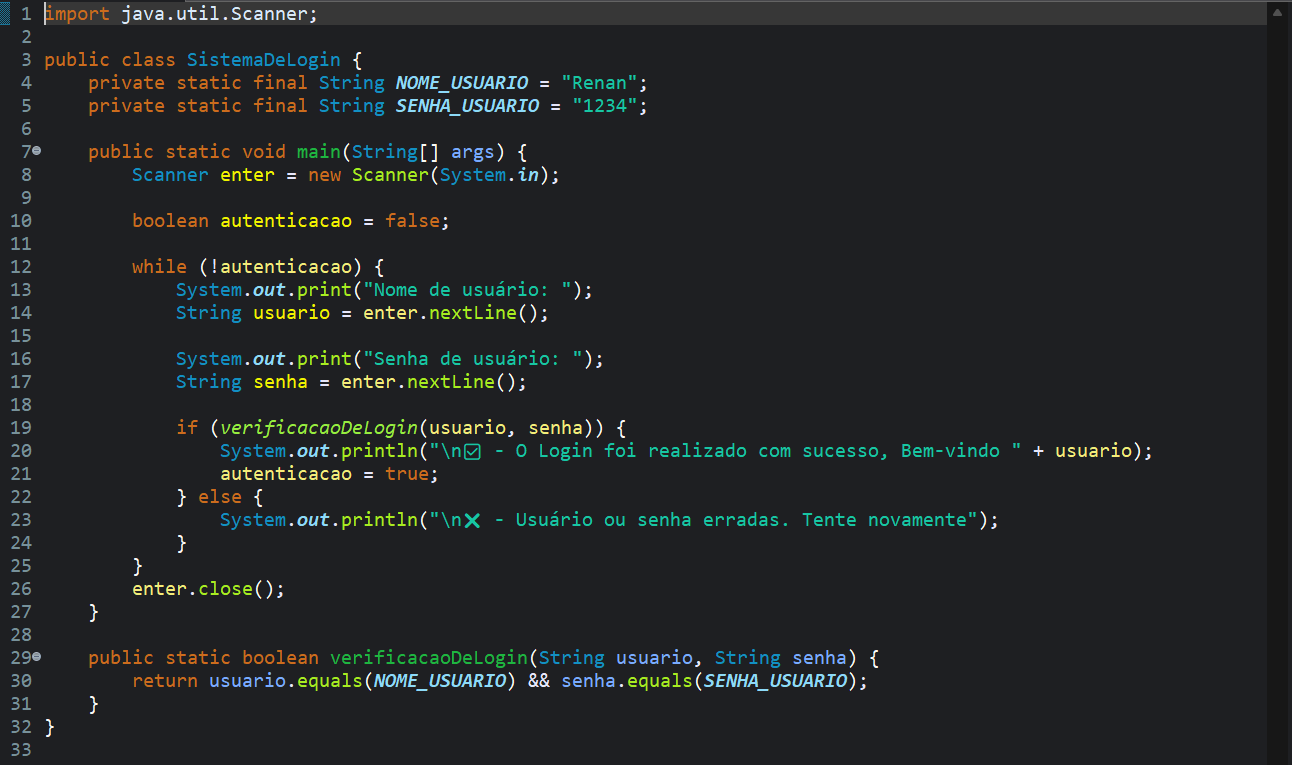
Task: Collapse the SistemaDeLogin class block
Action: tap(35, 59)
